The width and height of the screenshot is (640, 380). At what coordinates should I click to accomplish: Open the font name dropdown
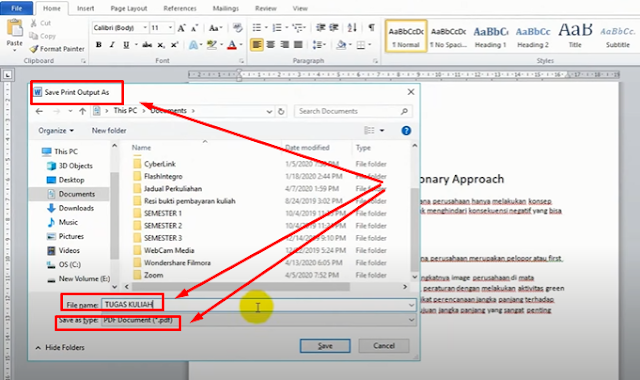pos(145,28)
